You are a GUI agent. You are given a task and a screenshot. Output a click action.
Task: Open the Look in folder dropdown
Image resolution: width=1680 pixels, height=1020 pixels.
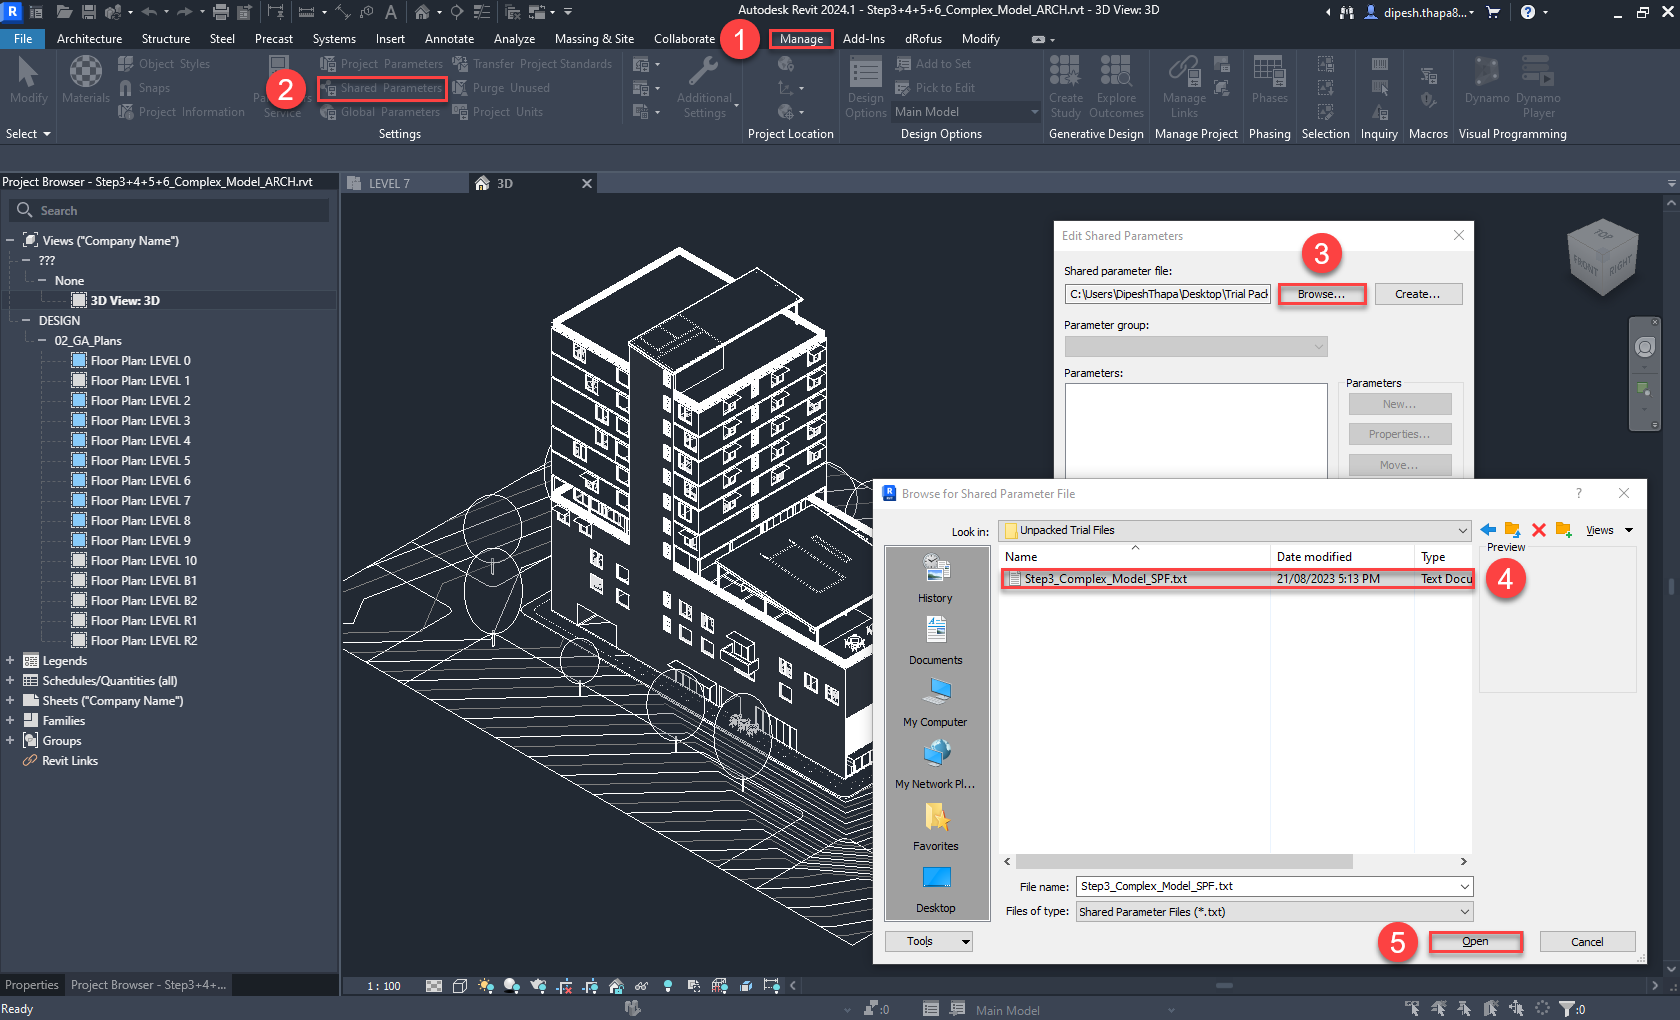(x=1461, y=530)
